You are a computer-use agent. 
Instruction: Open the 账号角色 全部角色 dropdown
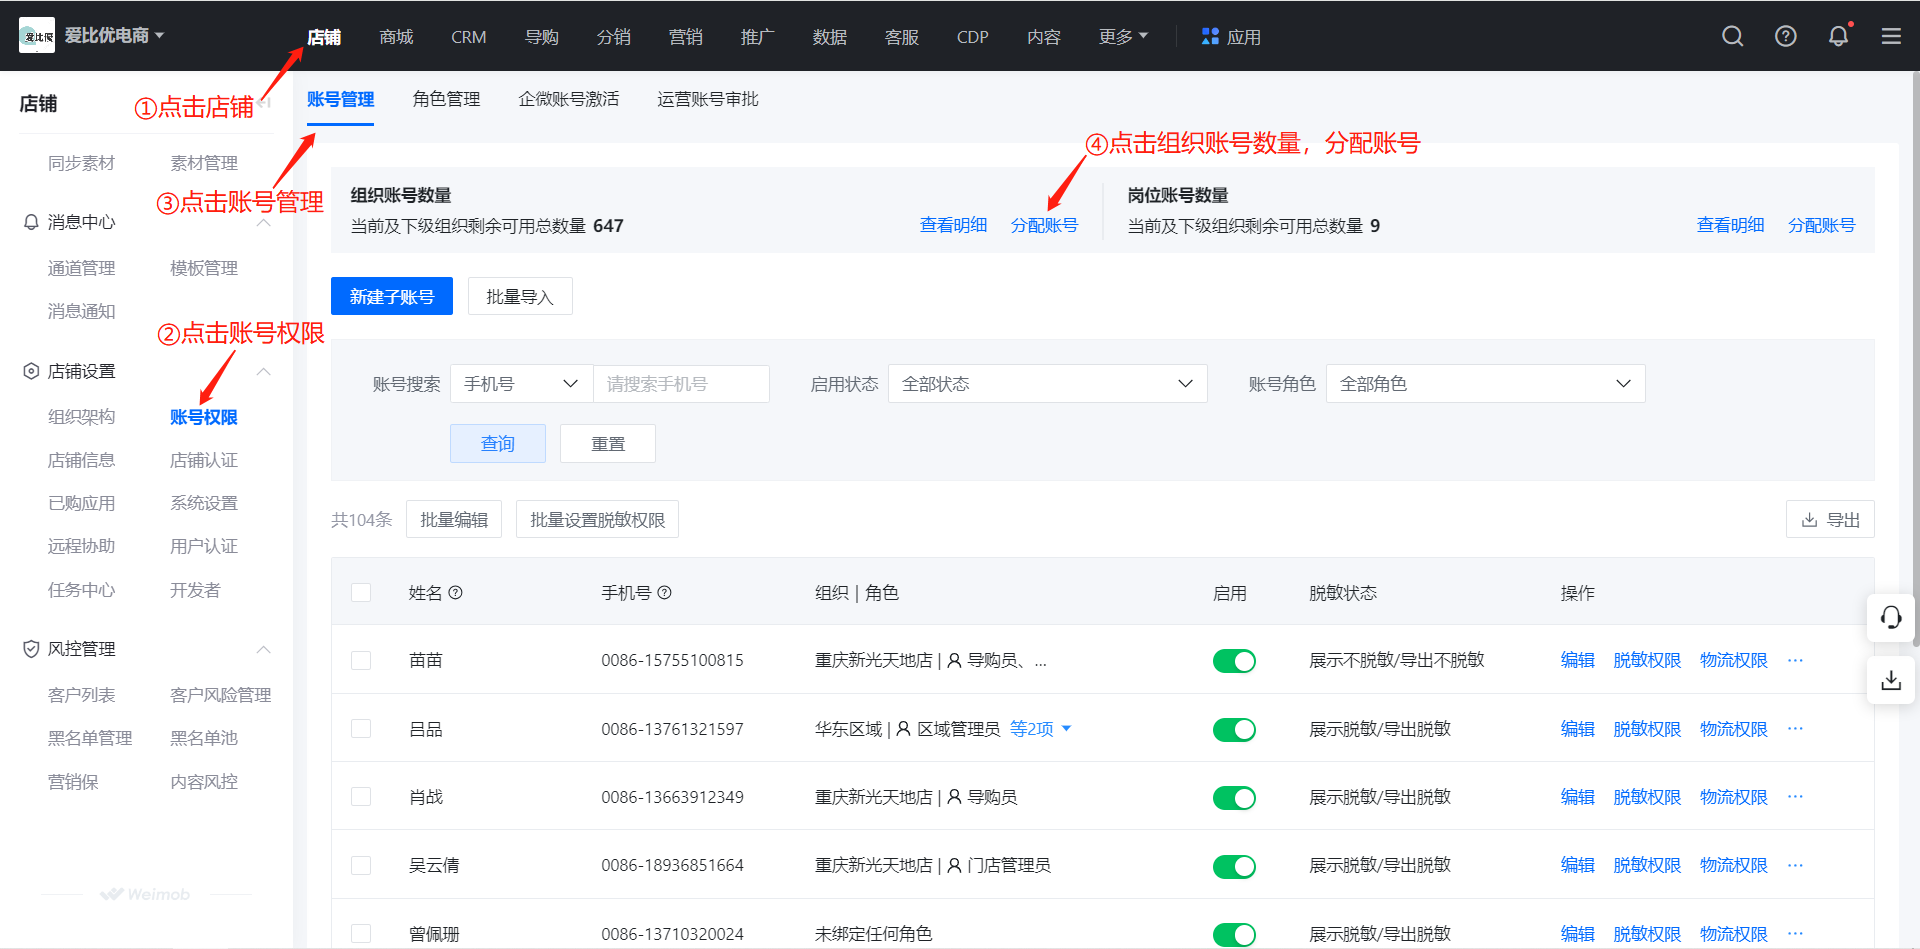coord(1485,384)
